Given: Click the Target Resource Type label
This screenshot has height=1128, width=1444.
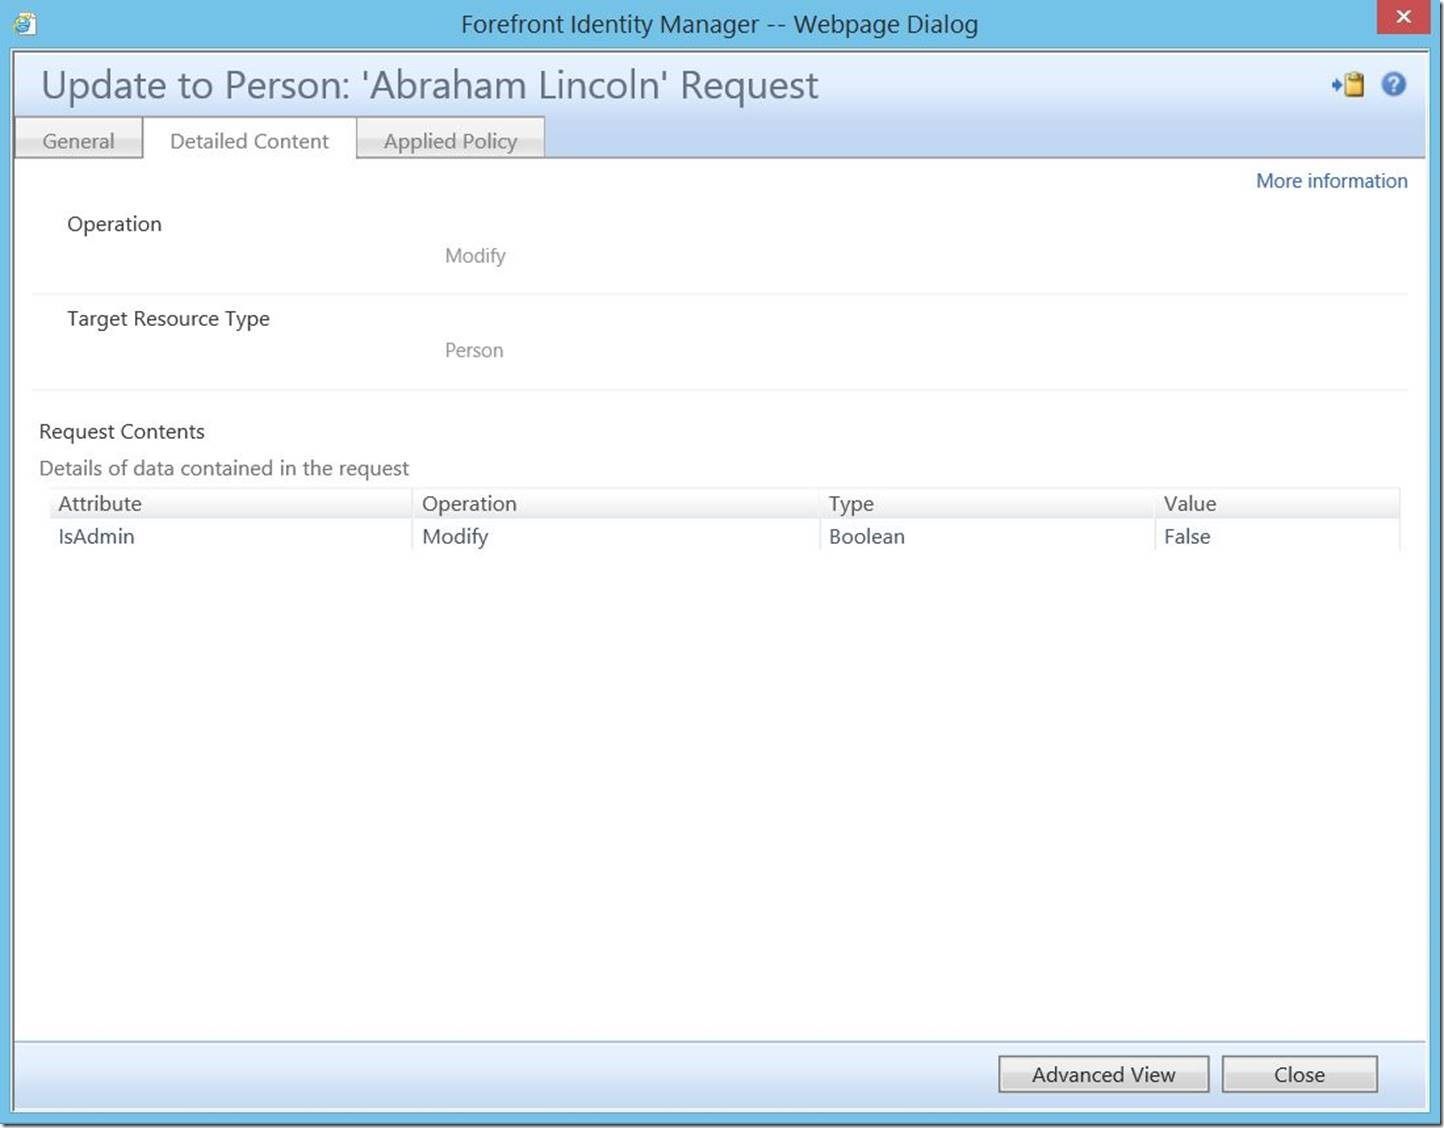Looking at the screenshot, I should 168,319.
